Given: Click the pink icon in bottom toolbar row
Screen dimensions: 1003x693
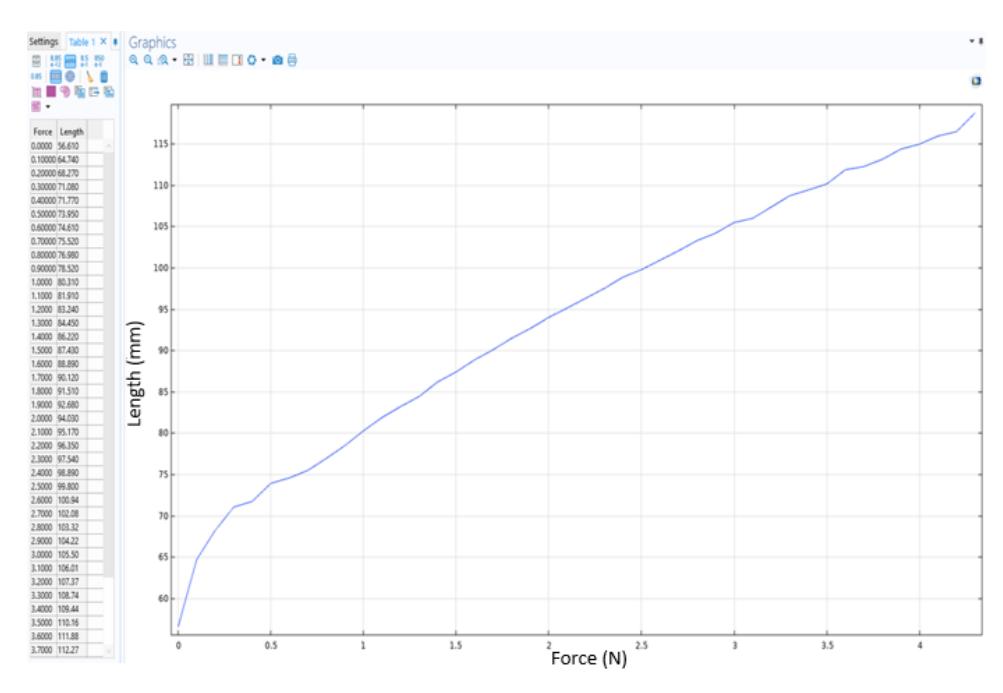Looking at the screenshot, I should tap(36, 106).
